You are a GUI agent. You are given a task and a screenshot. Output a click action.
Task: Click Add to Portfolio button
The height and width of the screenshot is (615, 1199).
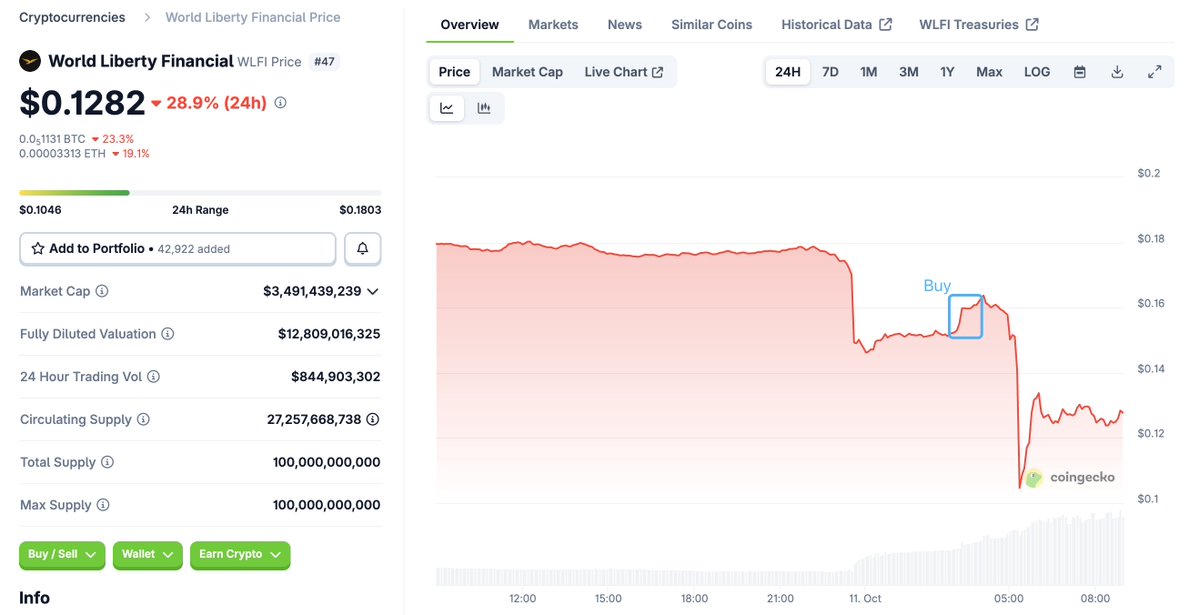178,248
